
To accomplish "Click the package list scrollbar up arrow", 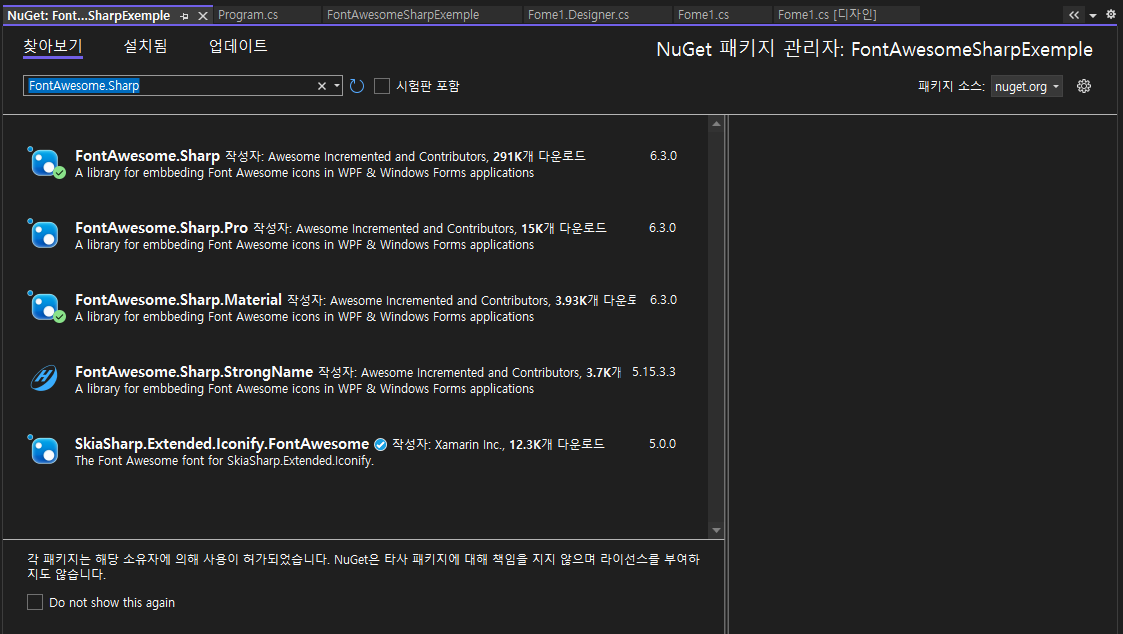I will (716, 124).
